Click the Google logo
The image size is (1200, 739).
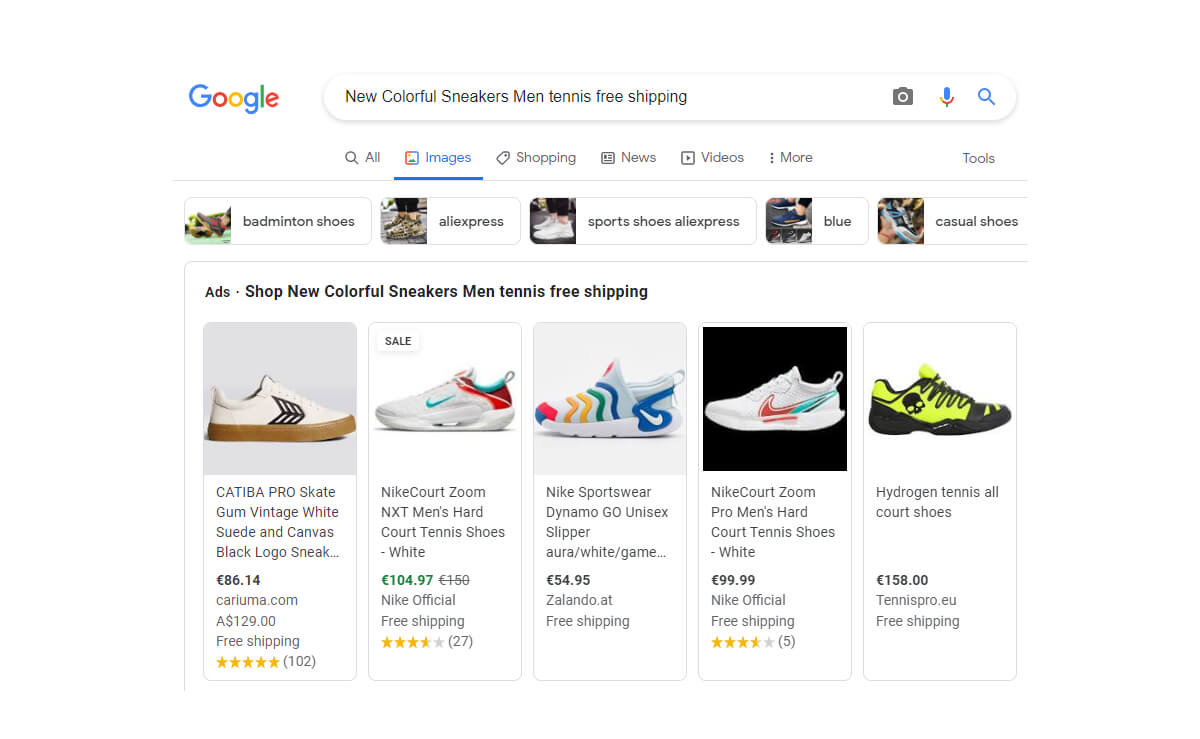234,98
